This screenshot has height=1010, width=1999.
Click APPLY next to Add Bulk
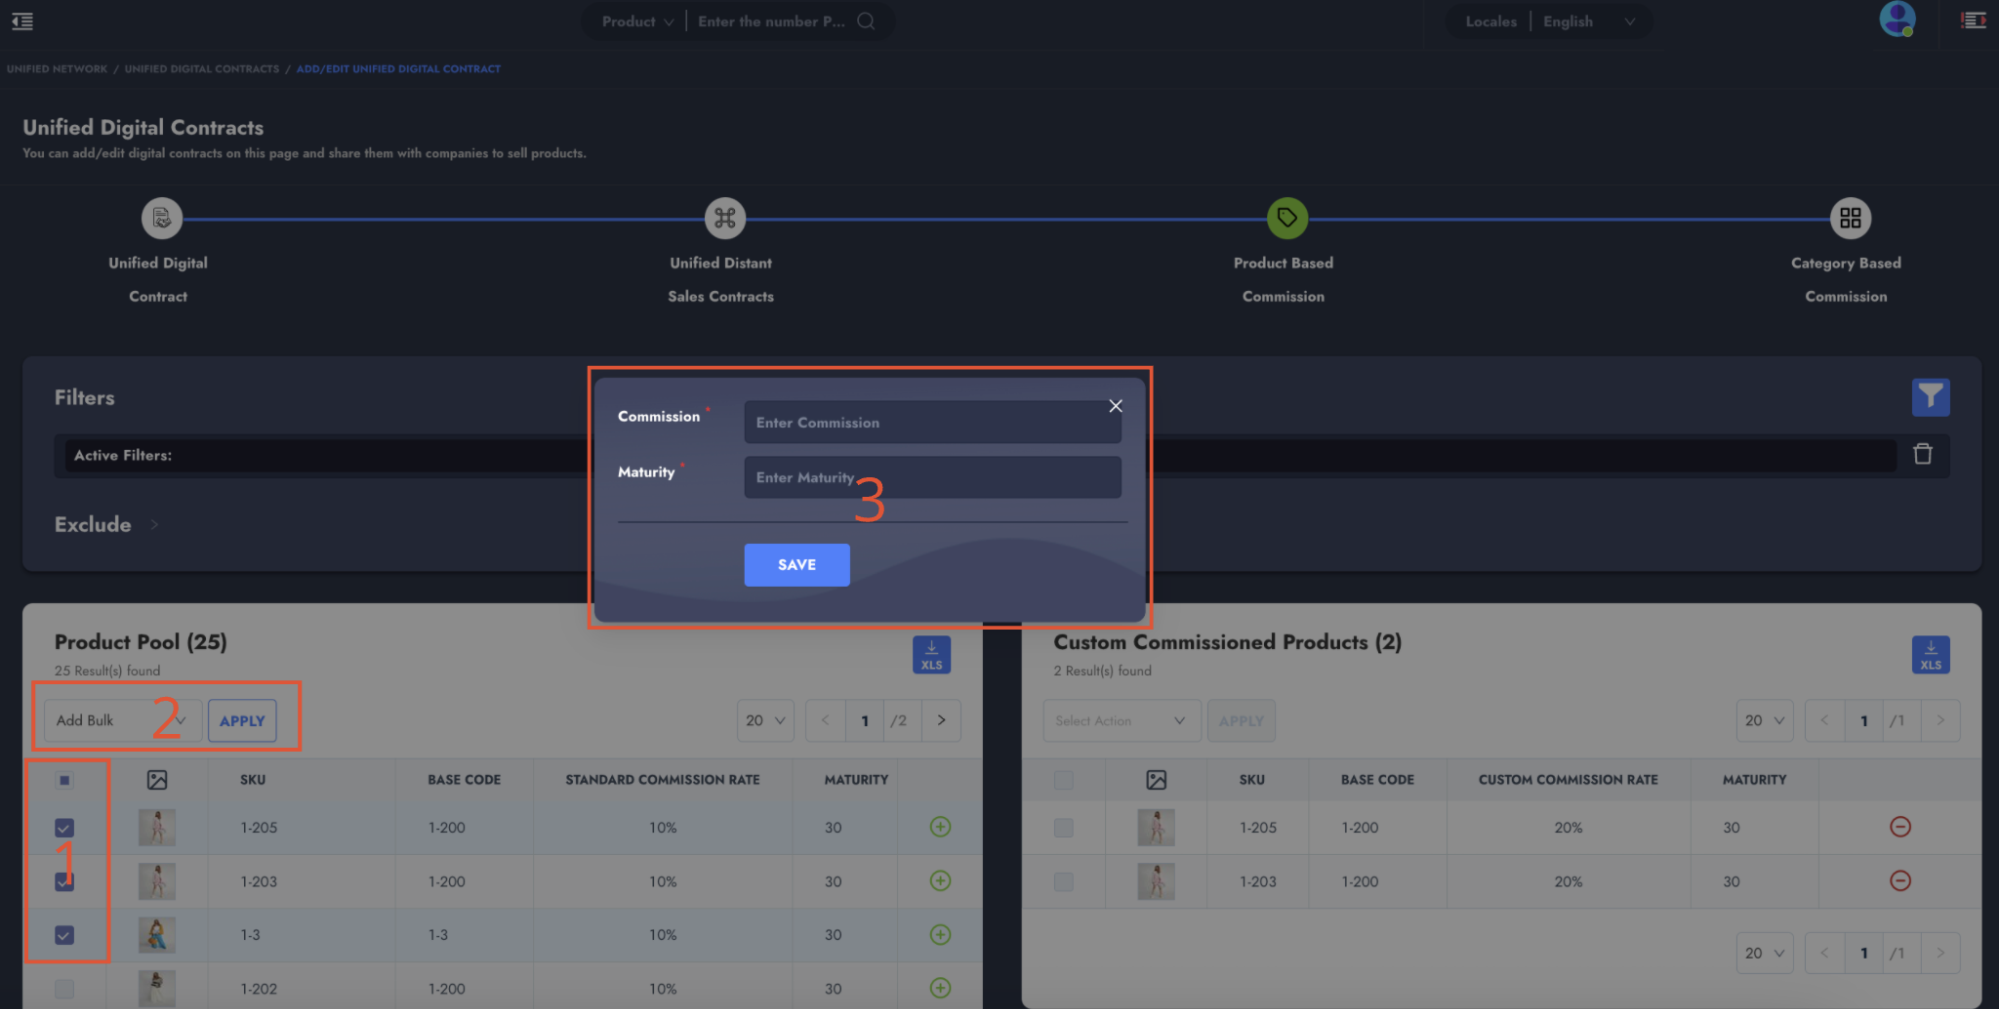click(242, 721)
